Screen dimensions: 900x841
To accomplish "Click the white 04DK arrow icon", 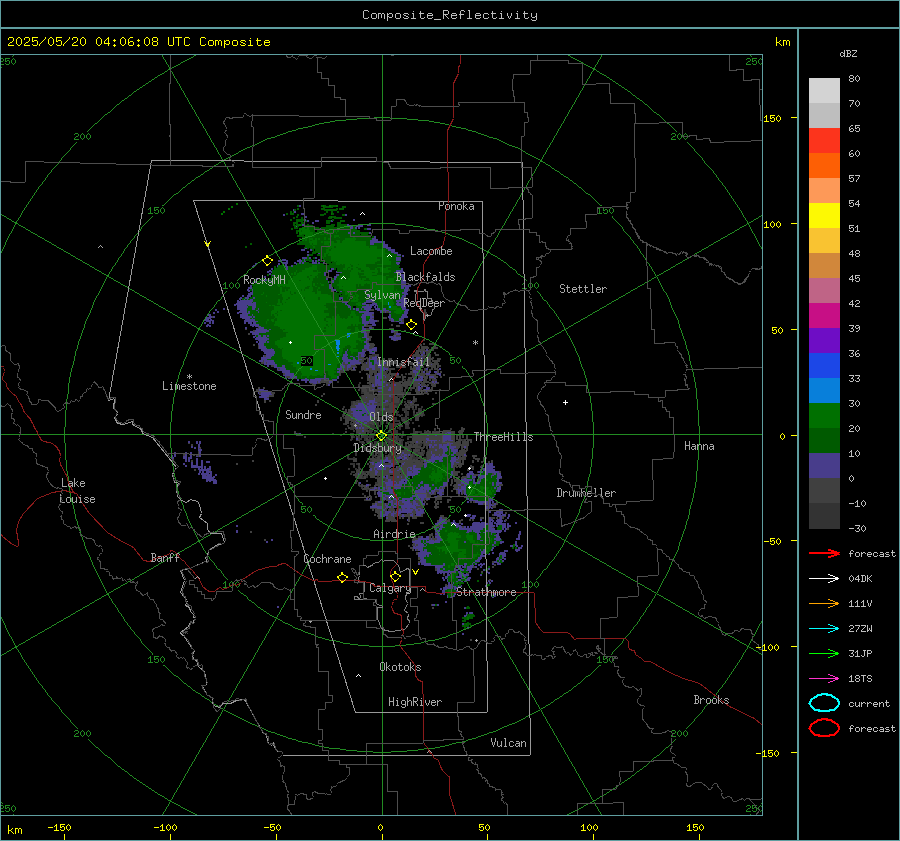I will [x=824, y=579].
